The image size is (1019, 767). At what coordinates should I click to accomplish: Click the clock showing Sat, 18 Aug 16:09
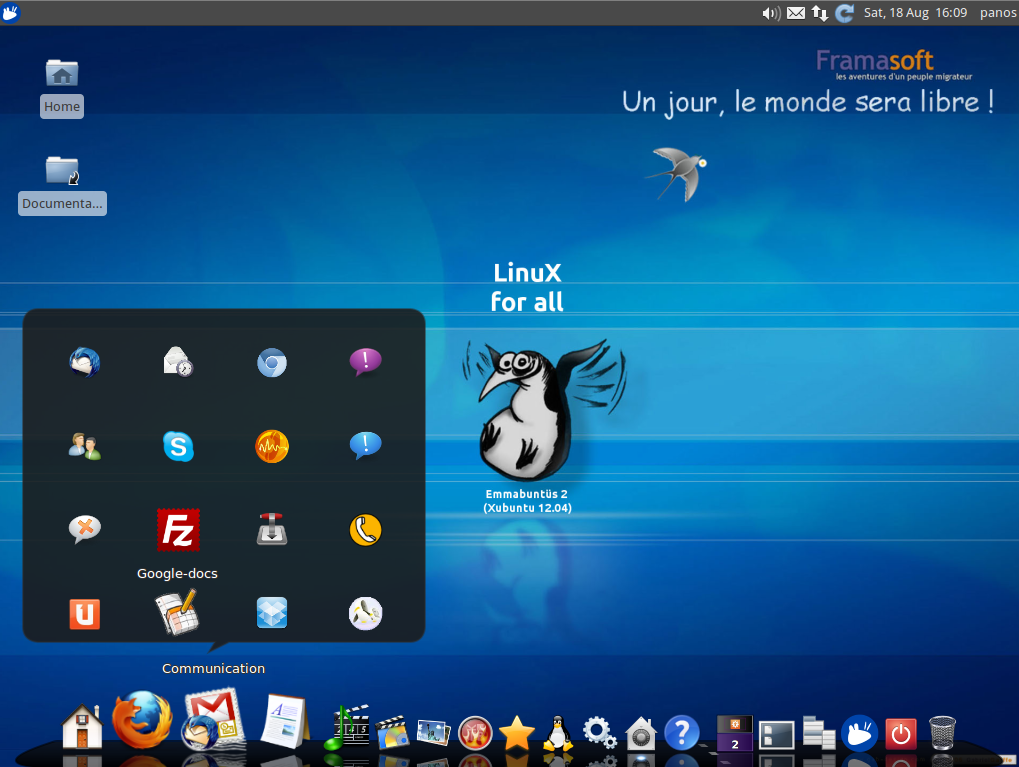tap(915, 12)
